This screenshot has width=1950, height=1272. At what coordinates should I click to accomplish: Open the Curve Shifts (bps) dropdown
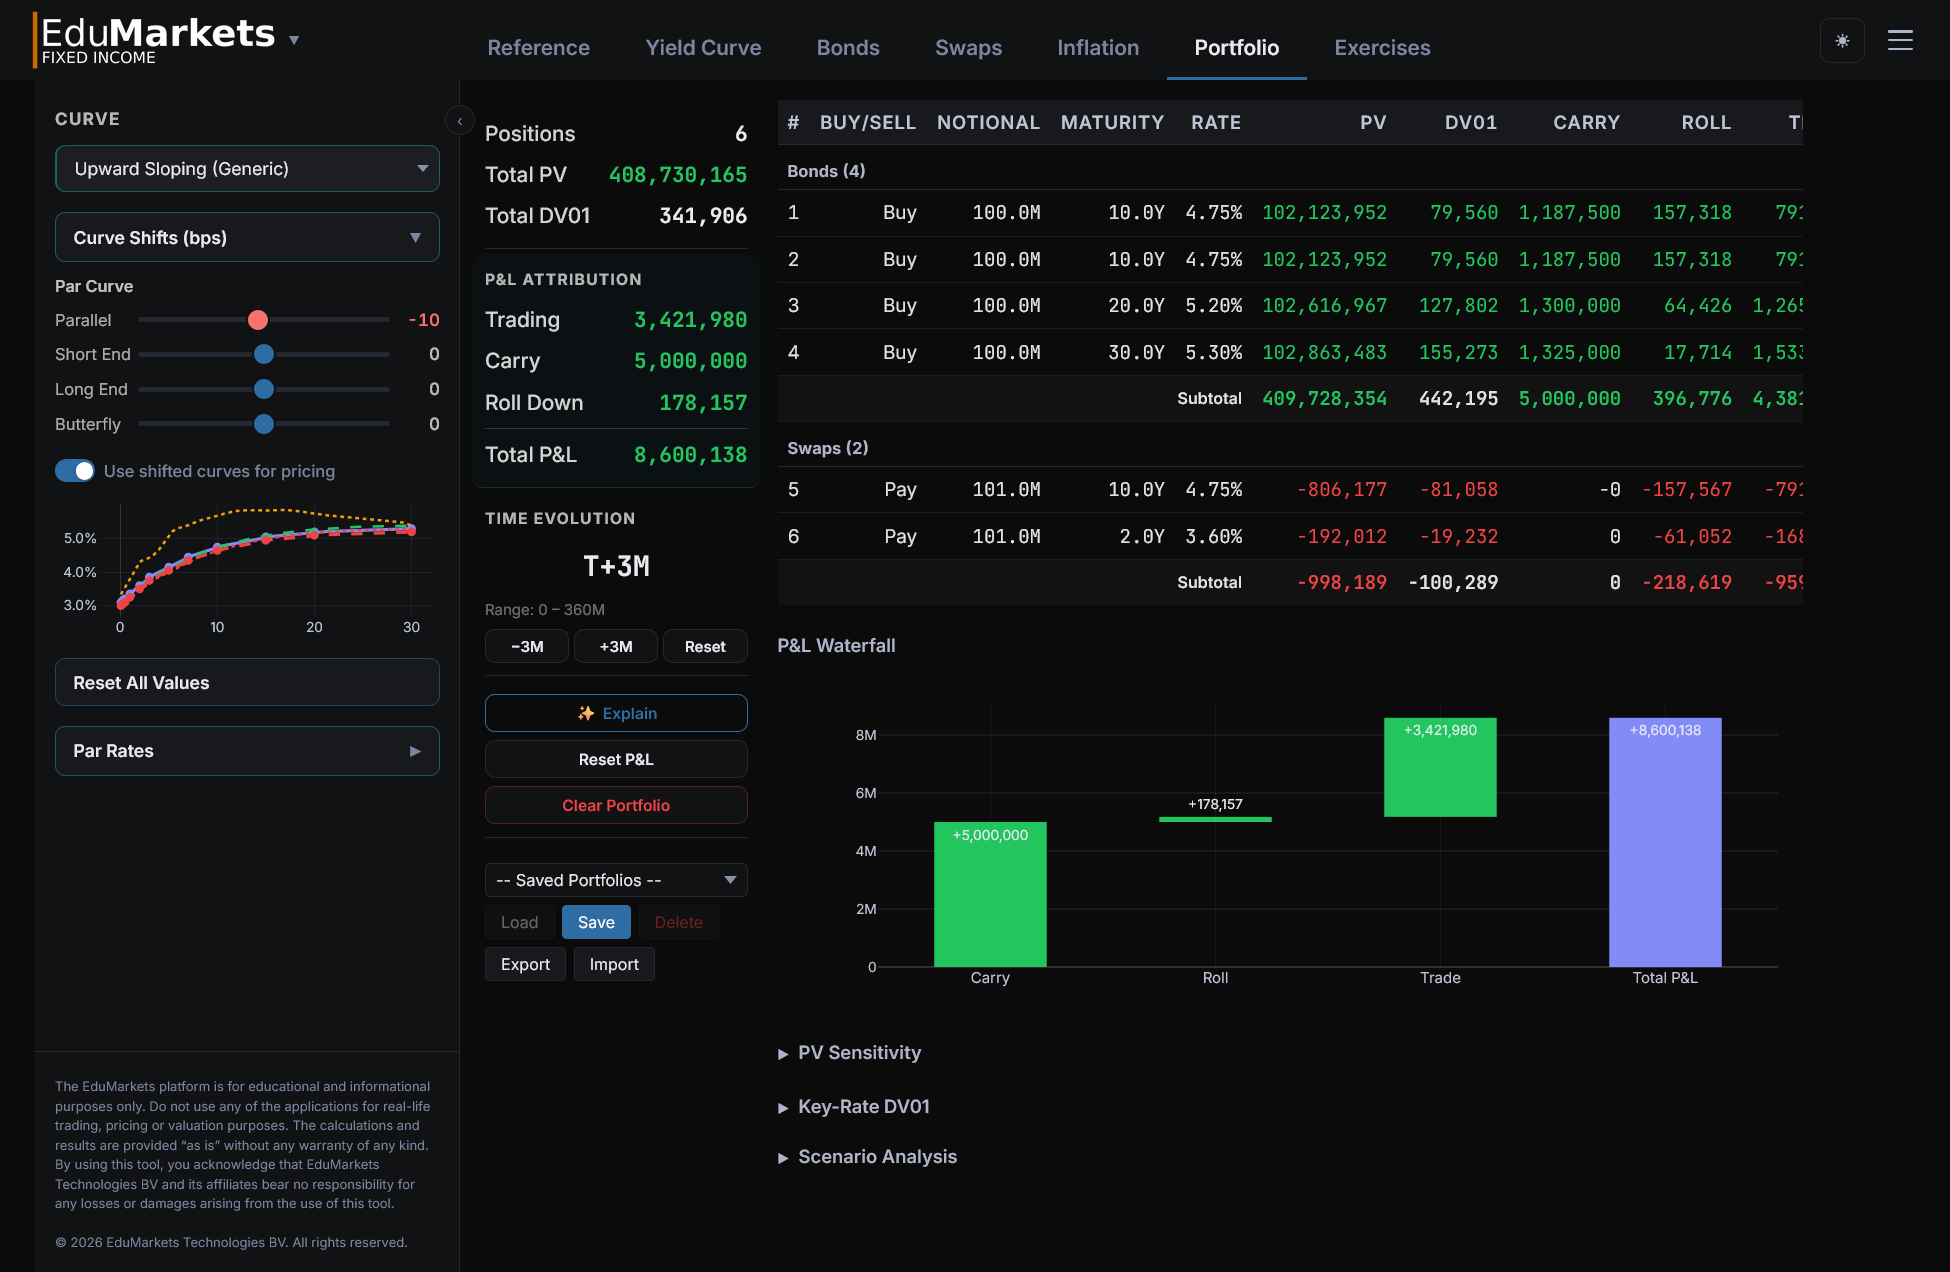click(246, 237)
